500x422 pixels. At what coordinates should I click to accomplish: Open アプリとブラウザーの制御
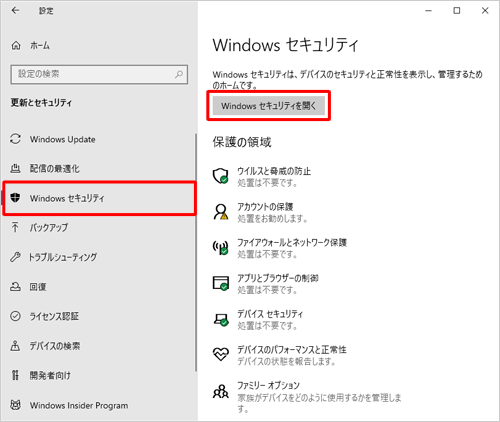278,278
